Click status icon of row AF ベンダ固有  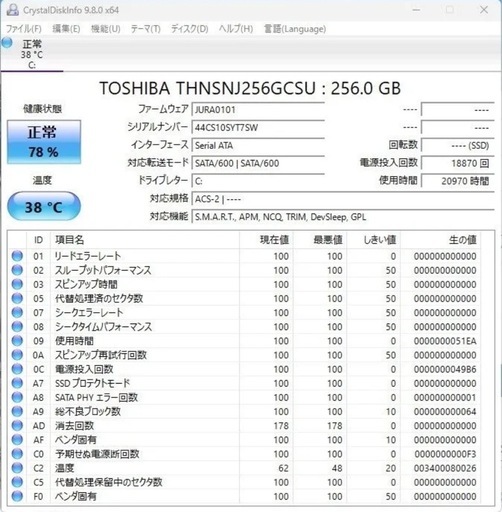tap(17, 440)
